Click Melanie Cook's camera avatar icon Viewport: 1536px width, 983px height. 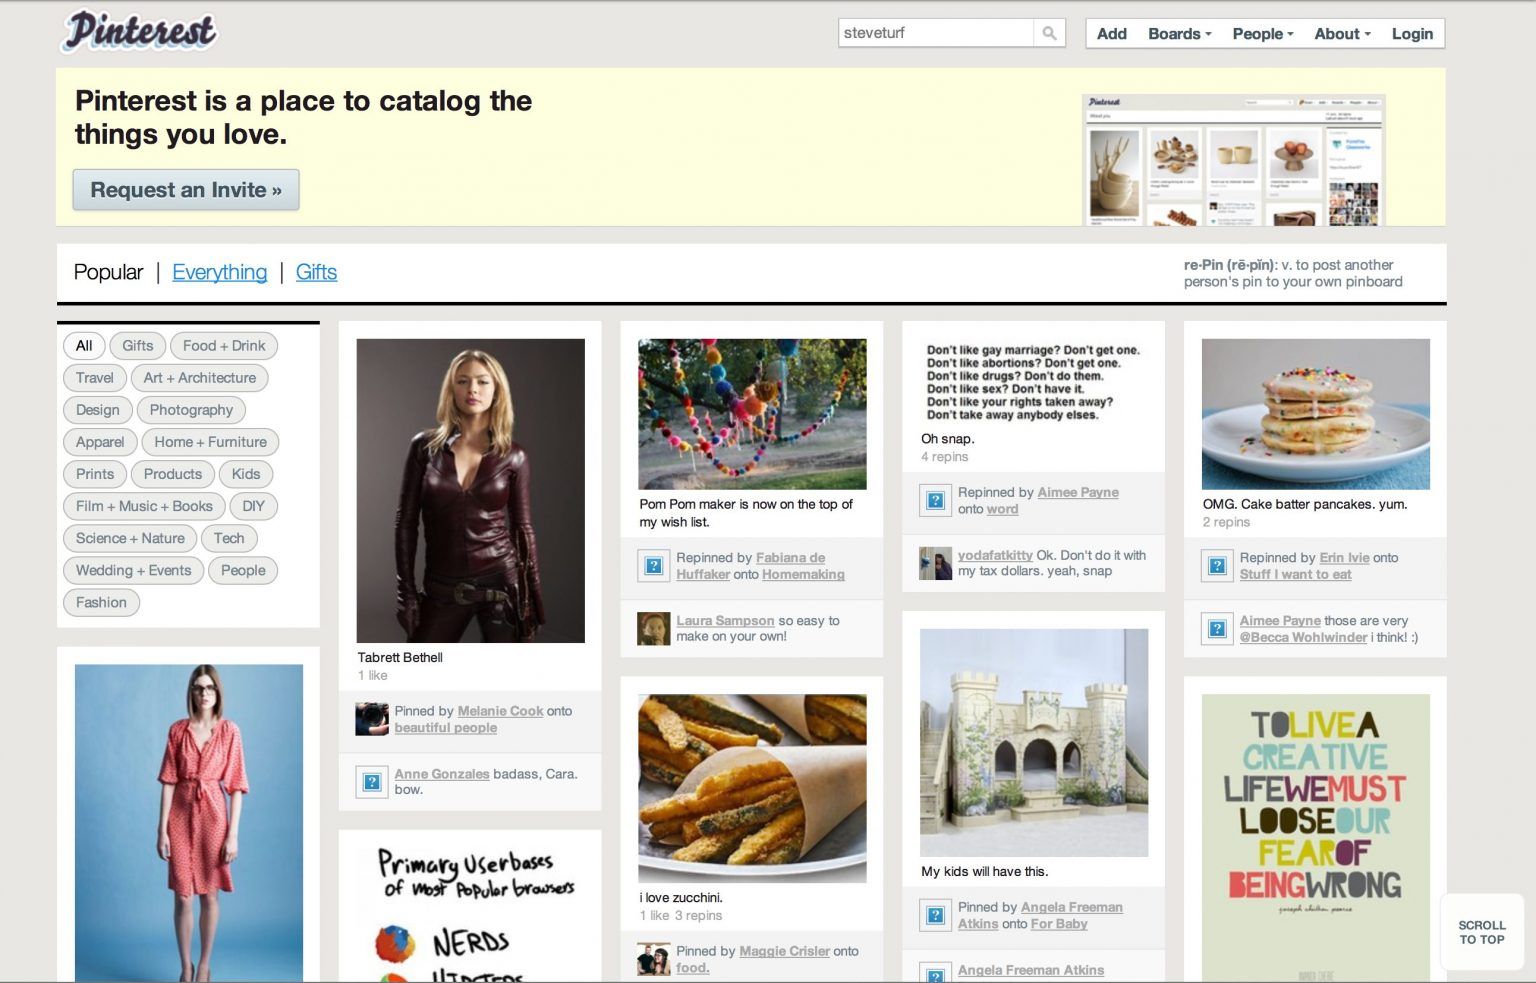371,719
